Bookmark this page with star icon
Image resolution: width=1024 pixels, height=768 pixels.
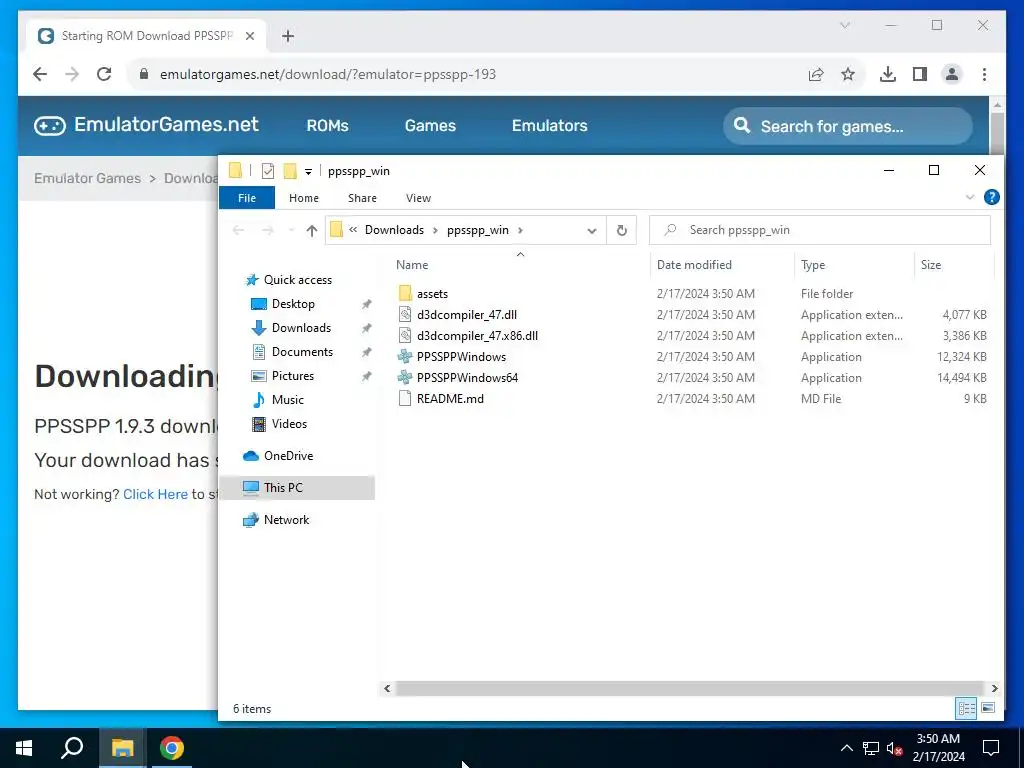[848, 74]
